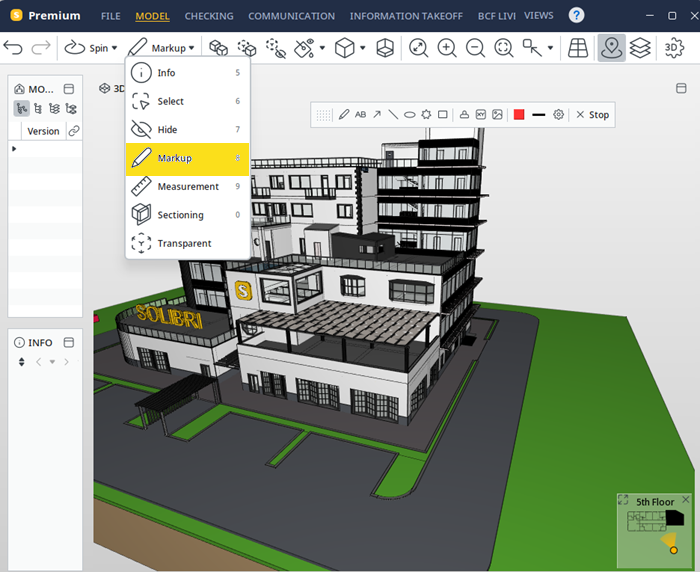This screenshot has height=572, width=700.
Task: Open the stacked layers icon
Action: [x=640, y=48]
